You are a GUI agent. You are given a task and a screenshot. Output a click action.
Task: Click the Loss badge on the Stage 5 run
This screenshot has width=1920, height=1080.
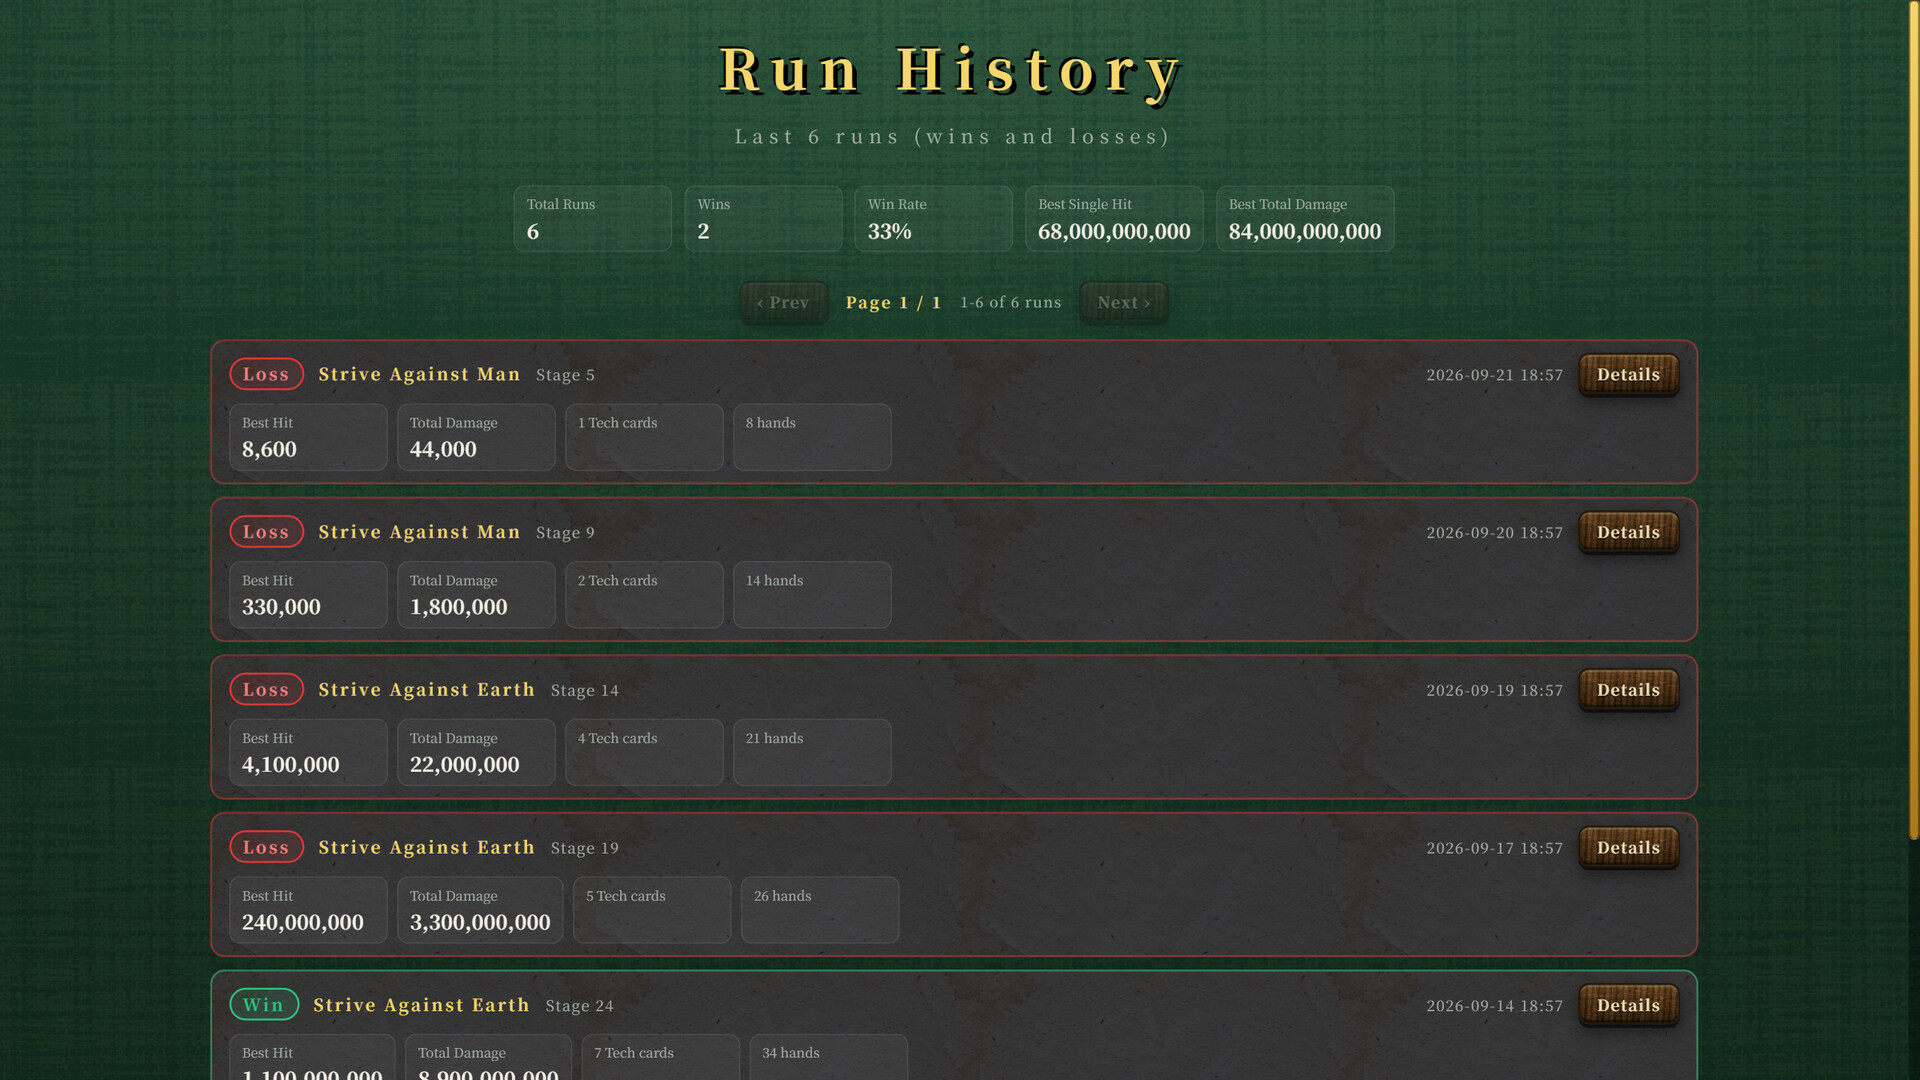click(266, 374)
